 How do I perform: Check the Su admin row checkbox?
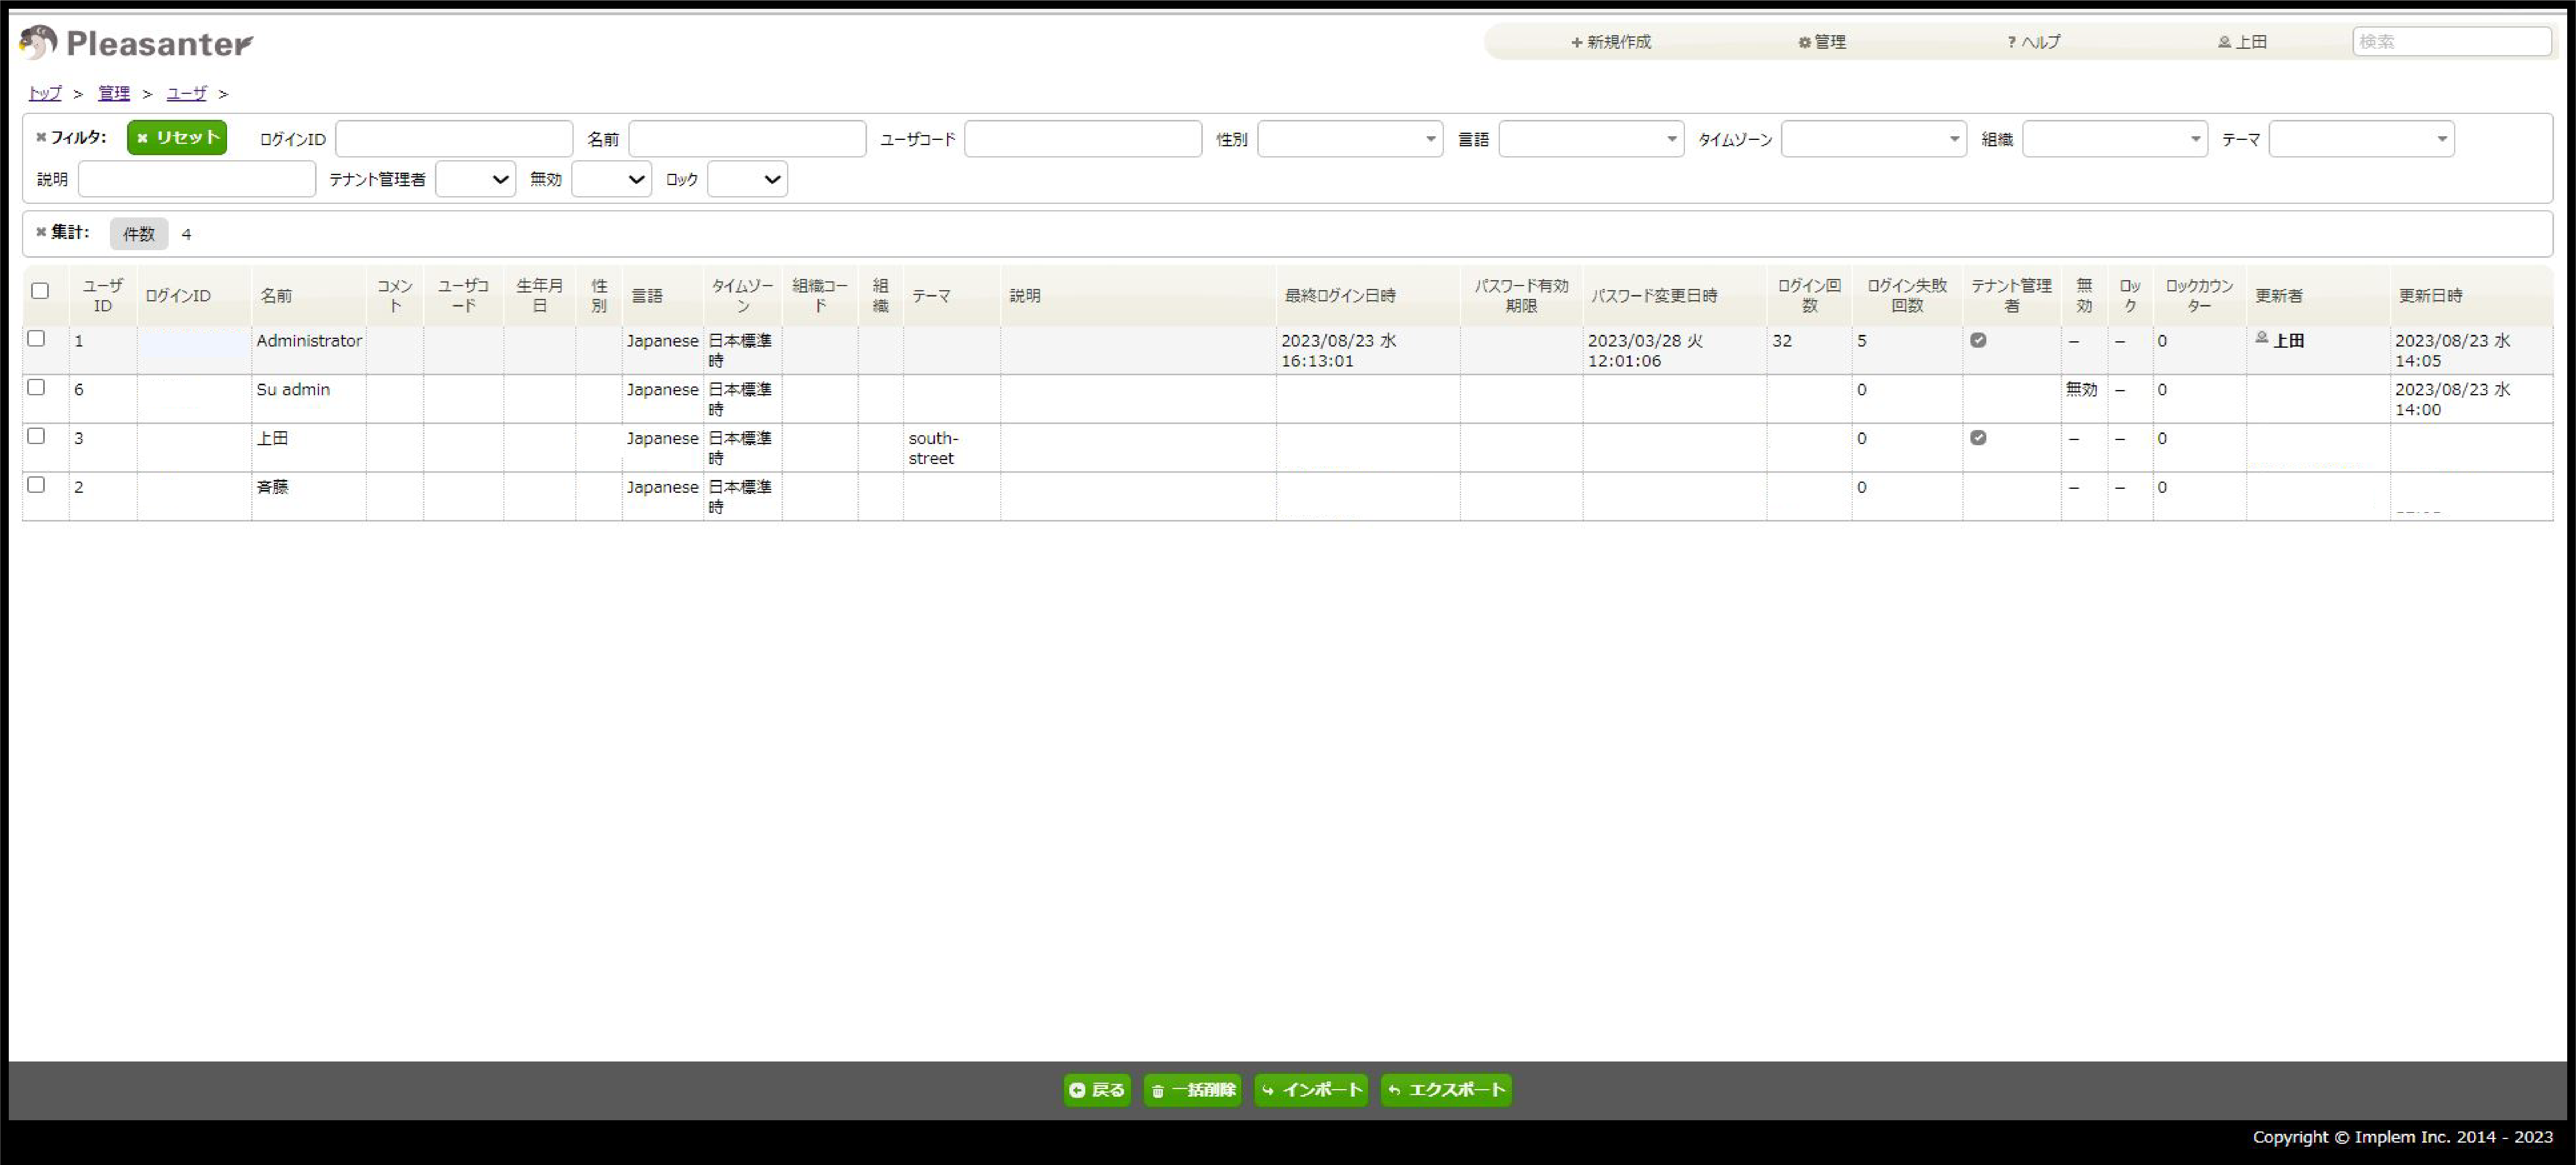pyautogui.click(x=36, y=387)
